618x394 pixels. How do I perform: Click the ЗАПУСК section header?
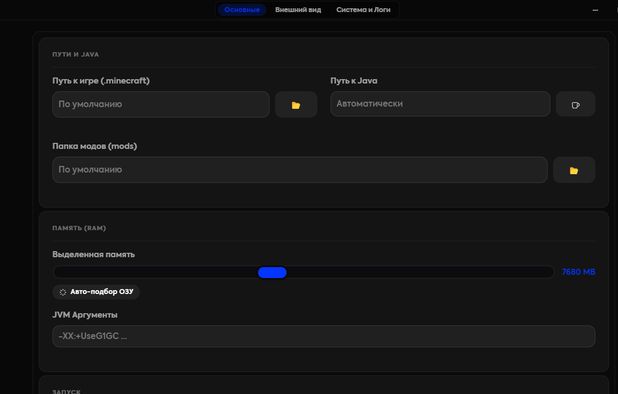click(66, 391)
